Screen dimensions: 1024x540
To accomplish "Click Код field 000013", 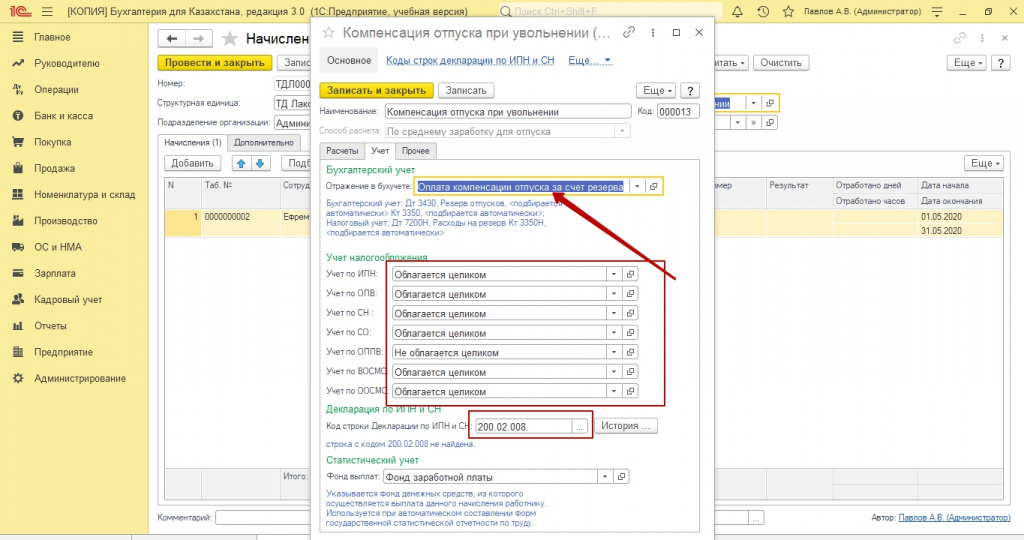I will click(x=678, y=112).
